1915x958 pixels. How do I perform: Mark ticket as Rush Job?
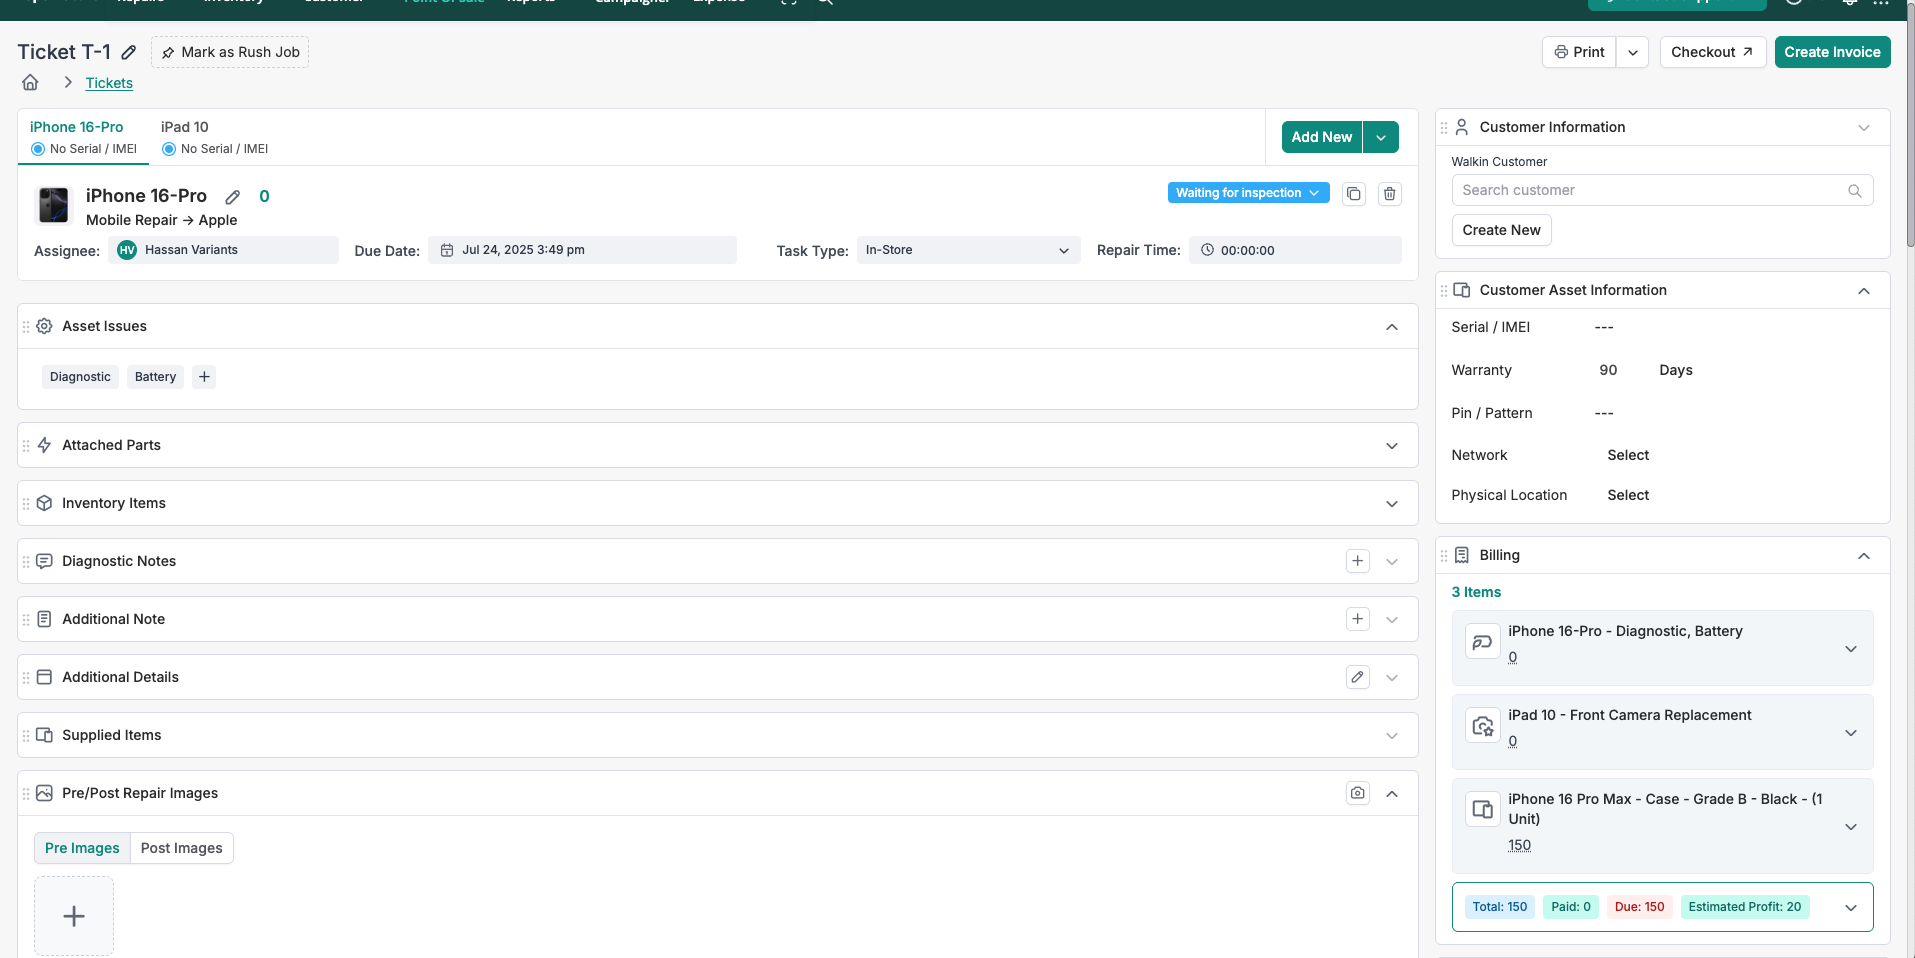(230, 52)
